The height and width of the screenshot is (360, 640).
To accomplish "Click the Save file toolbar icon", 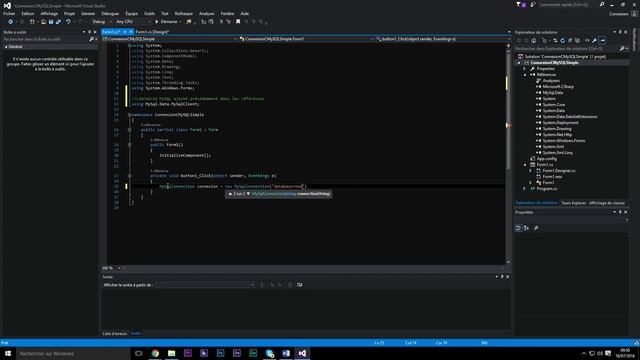I will [51, 22].
